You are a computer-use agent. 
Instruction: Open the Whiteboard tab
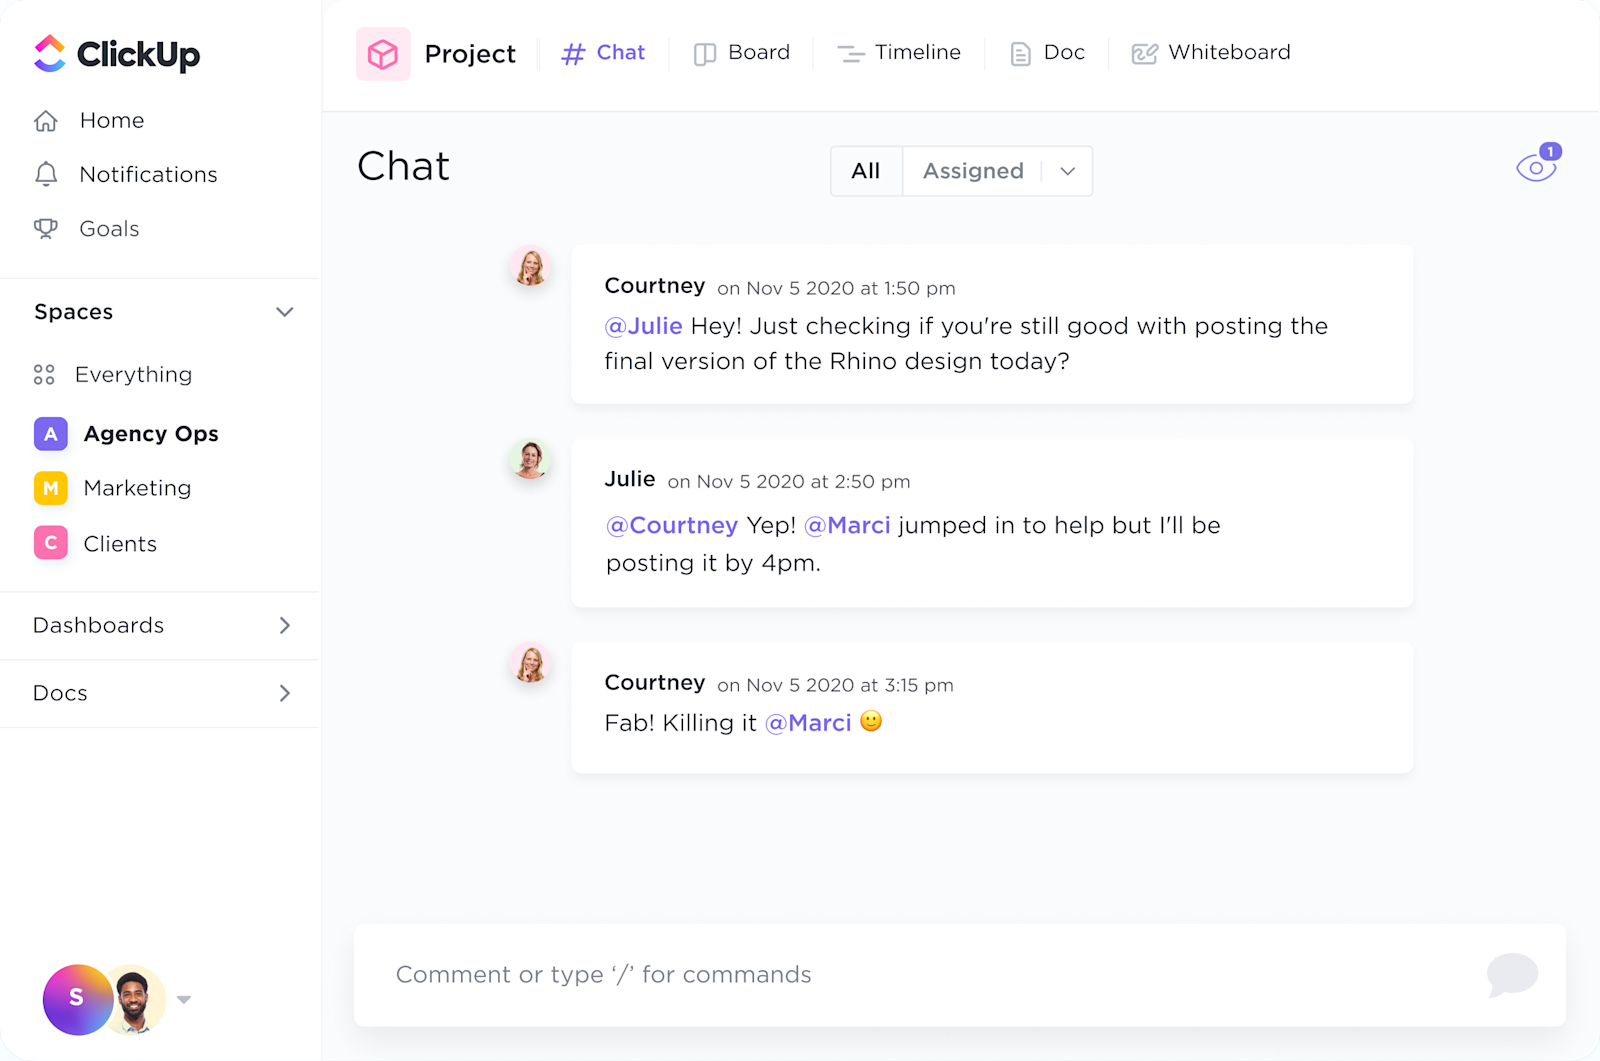click(1210, 52)
